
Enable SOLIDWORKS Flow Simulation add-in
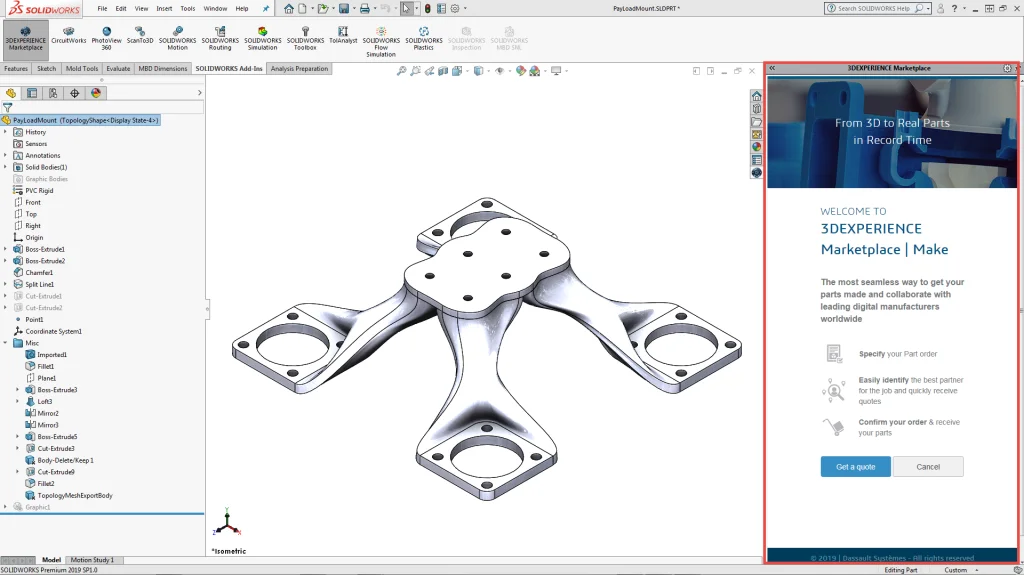(381, 42)
